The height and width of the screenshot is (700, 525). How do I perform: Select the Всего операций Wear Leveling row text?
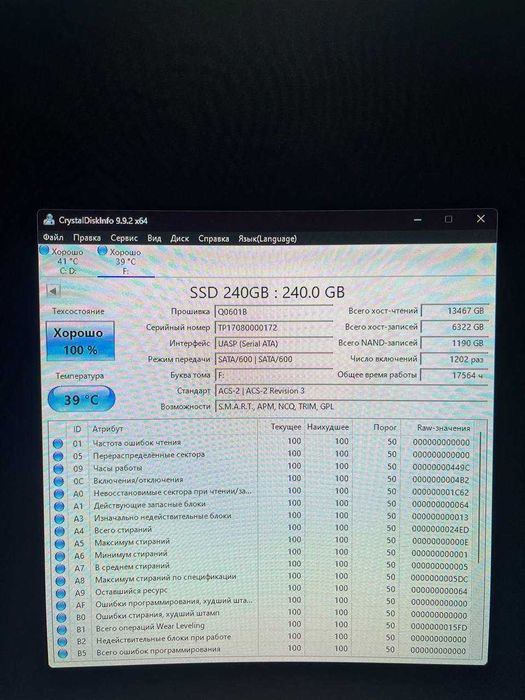150,626
